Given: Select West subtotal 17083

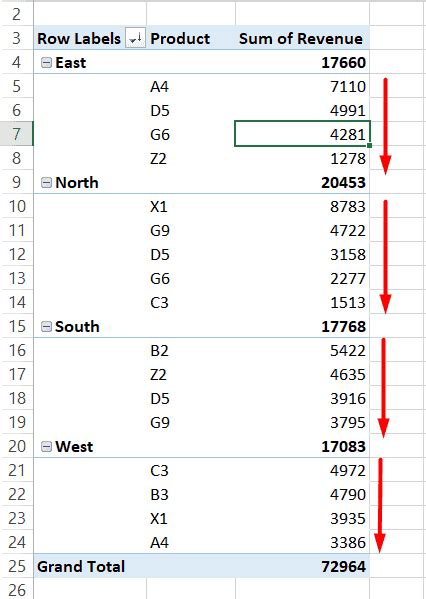Looking at the screenshot, I should (x=302, y=446).
